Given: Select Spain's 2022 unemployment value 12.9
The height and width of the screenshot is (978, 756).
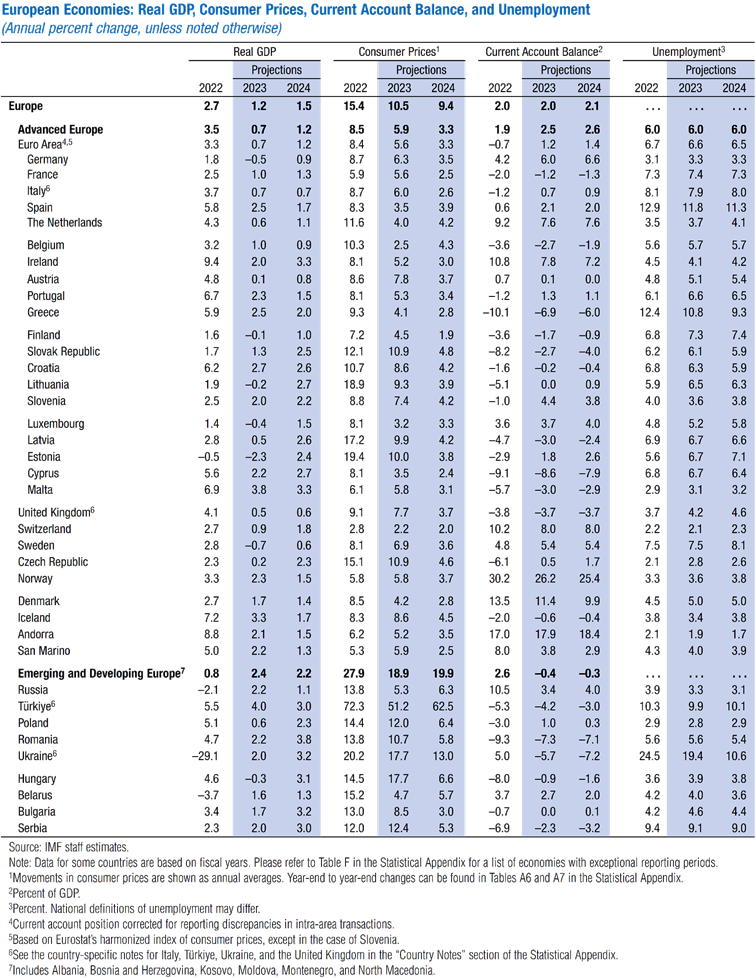Looking at the screenshot, I should (649, 208).
